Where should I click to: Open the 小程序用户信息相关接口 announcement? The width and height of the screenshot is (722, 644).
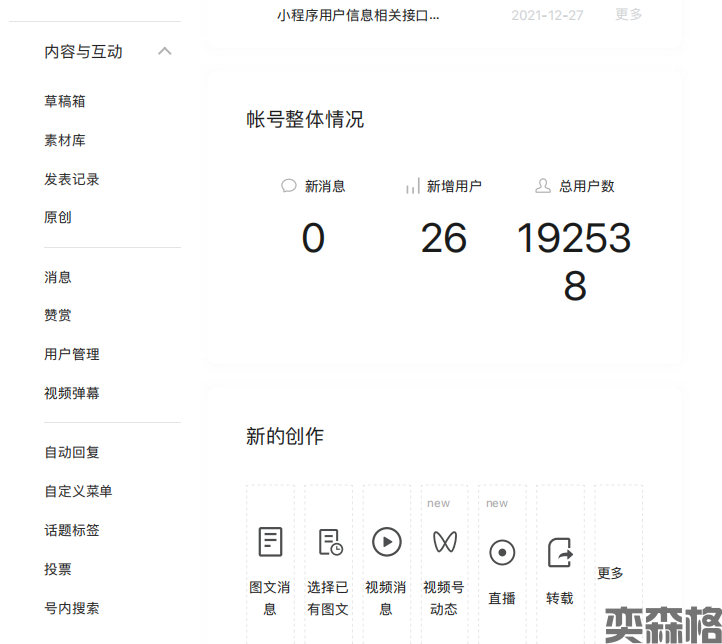click(358, 15)
